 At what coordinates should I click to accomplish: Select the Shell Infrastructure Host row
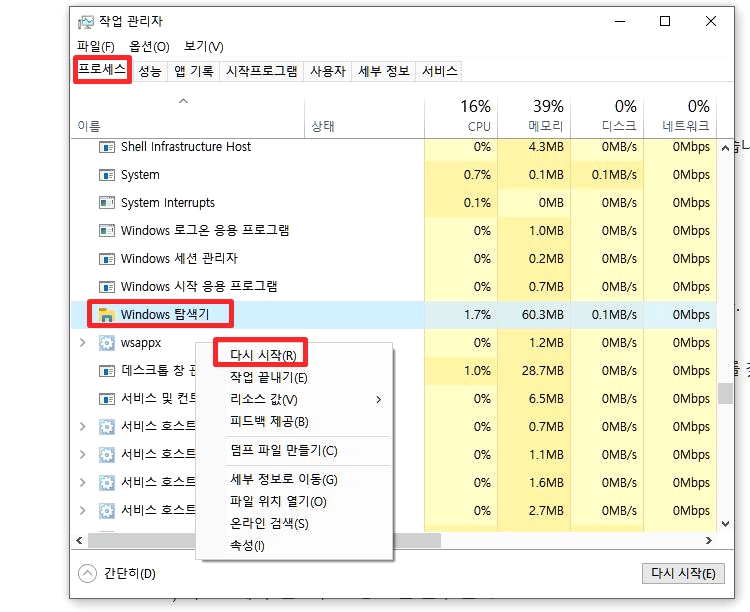pyautogui.click(x=393, y=147)
